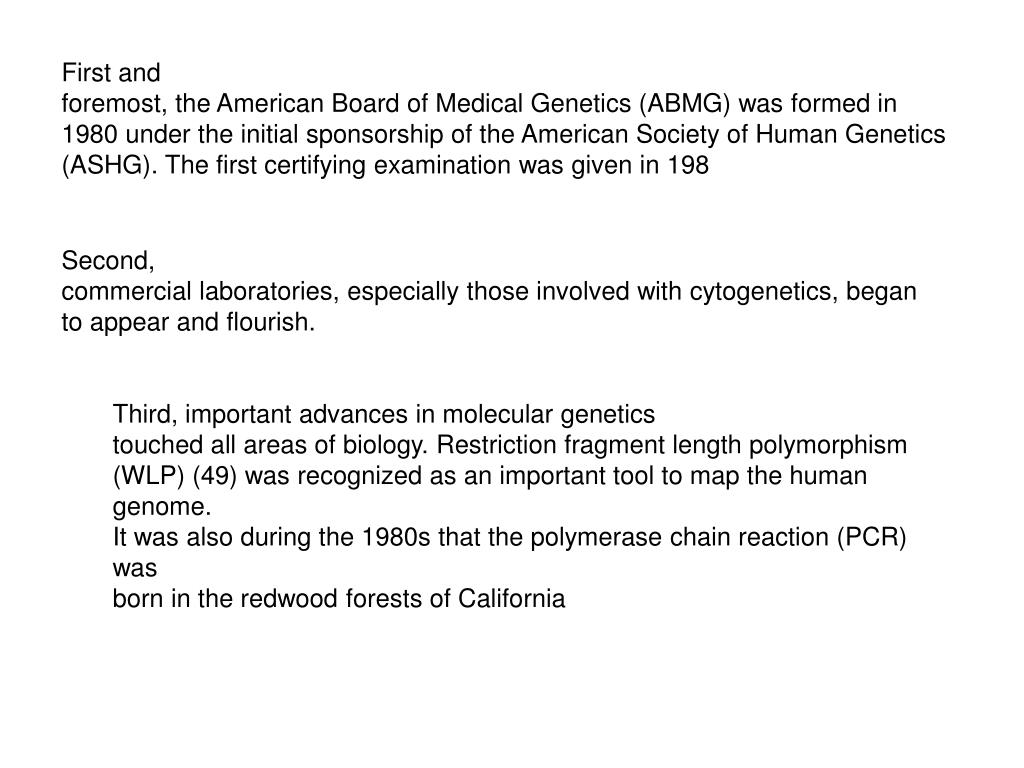
Task: Click 'Restriction fragment length polymorphism' phrase
Action: click(x=671, y=445)
